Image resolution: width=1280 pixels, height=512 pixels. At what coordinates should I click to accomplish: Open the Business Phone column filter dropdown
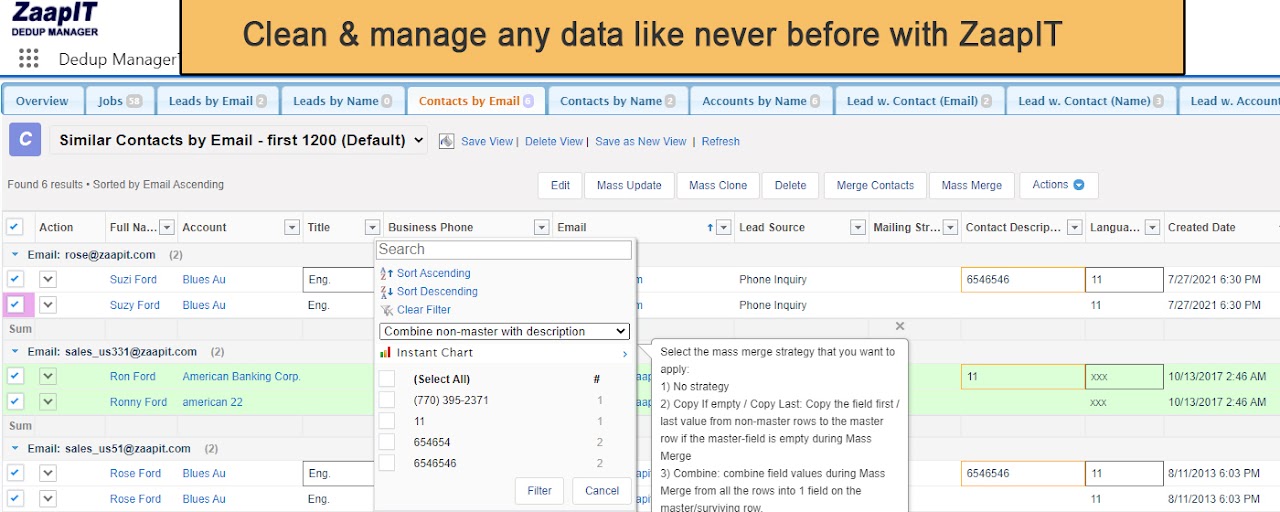(x=541, y=228)
